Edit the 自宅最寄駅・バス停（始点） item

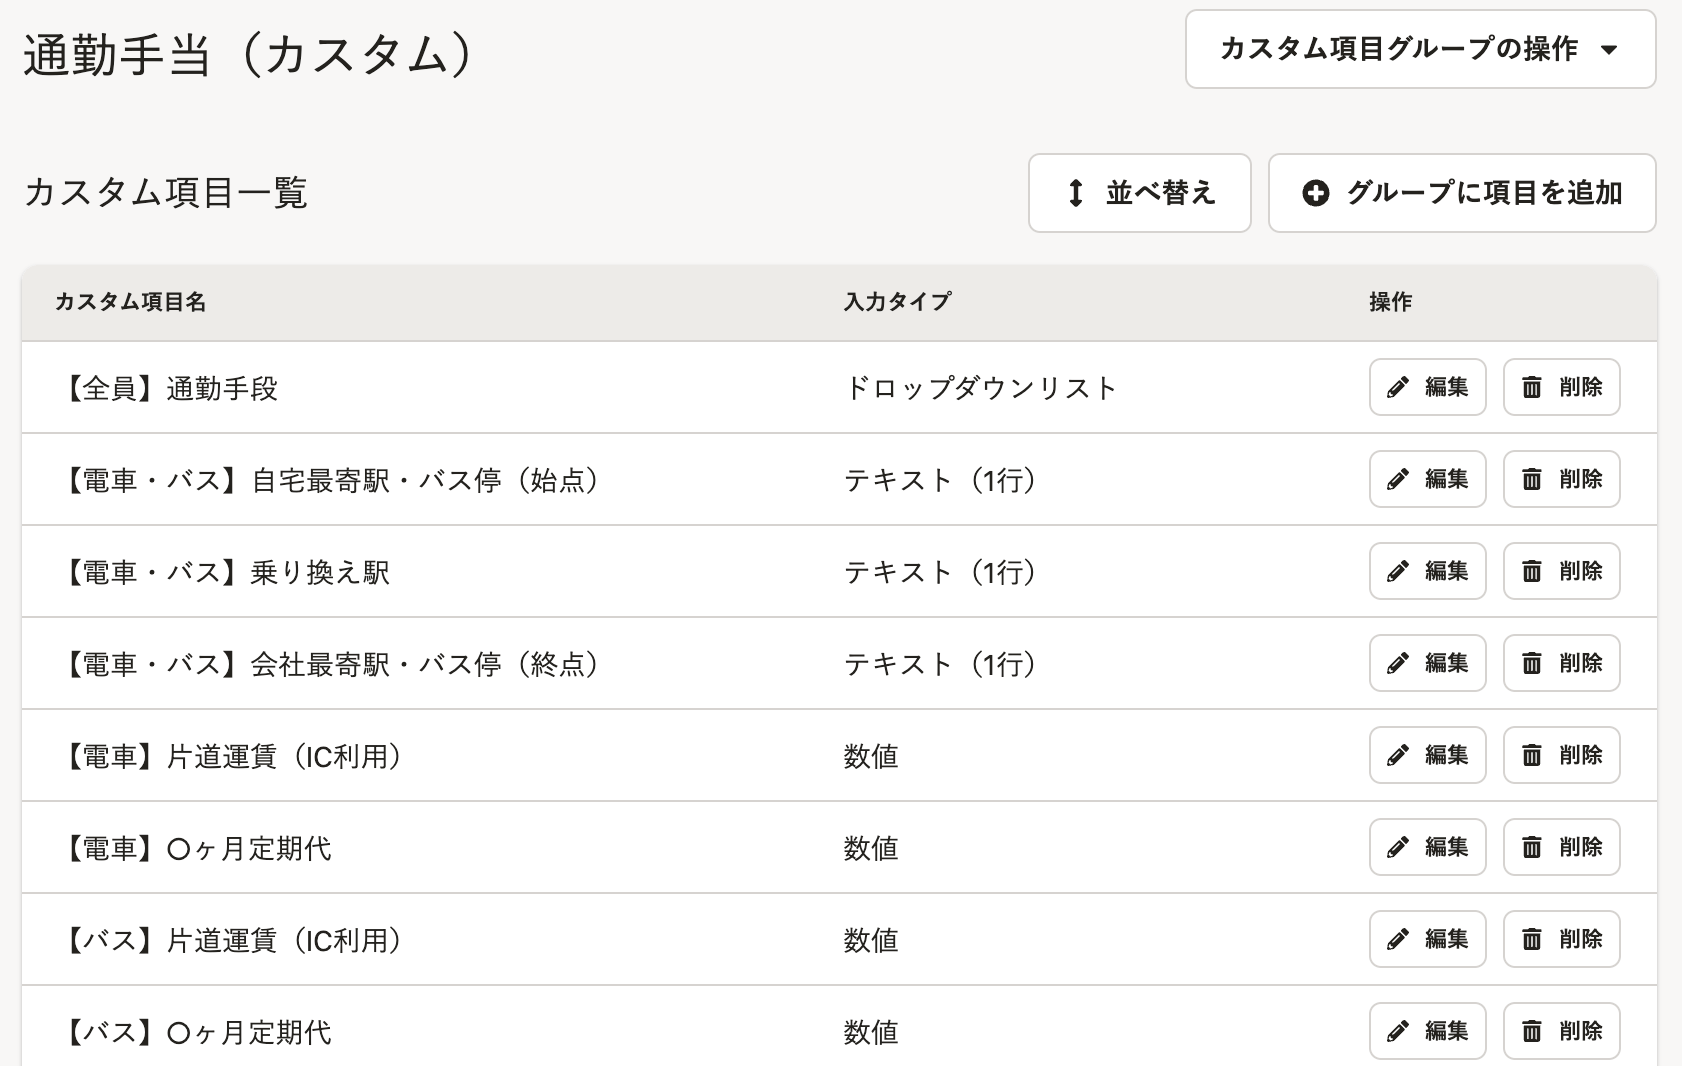click(1427, 479)
